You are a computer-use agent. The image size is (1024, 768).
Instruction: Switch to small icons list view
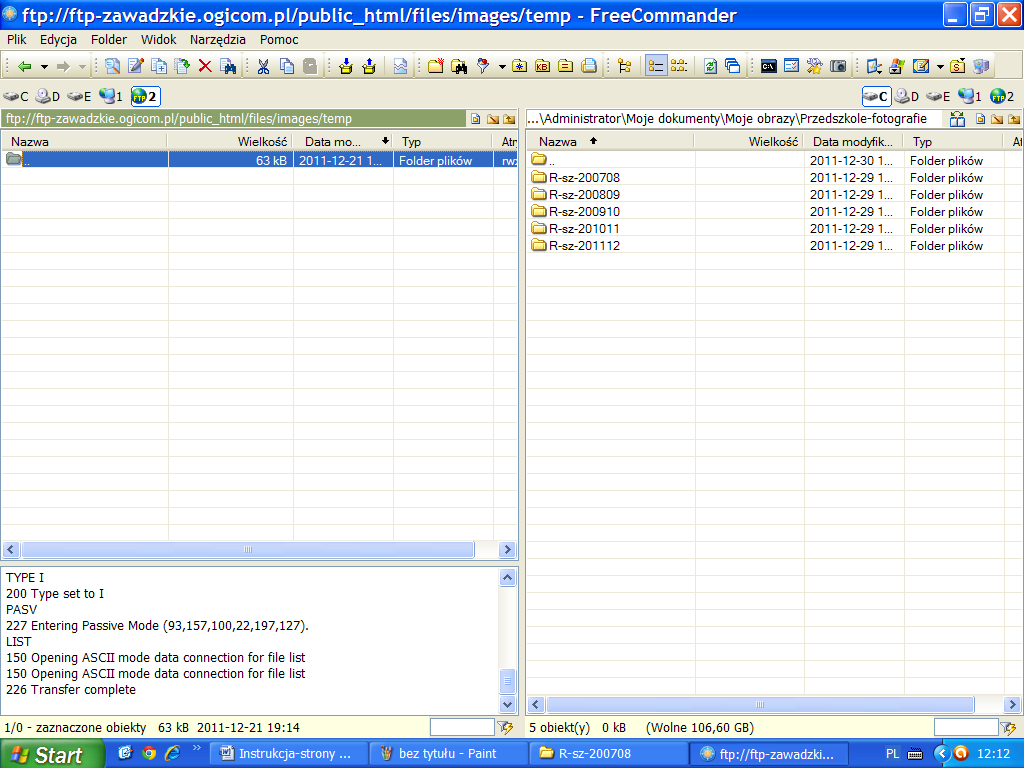click(x=679, y=66)
